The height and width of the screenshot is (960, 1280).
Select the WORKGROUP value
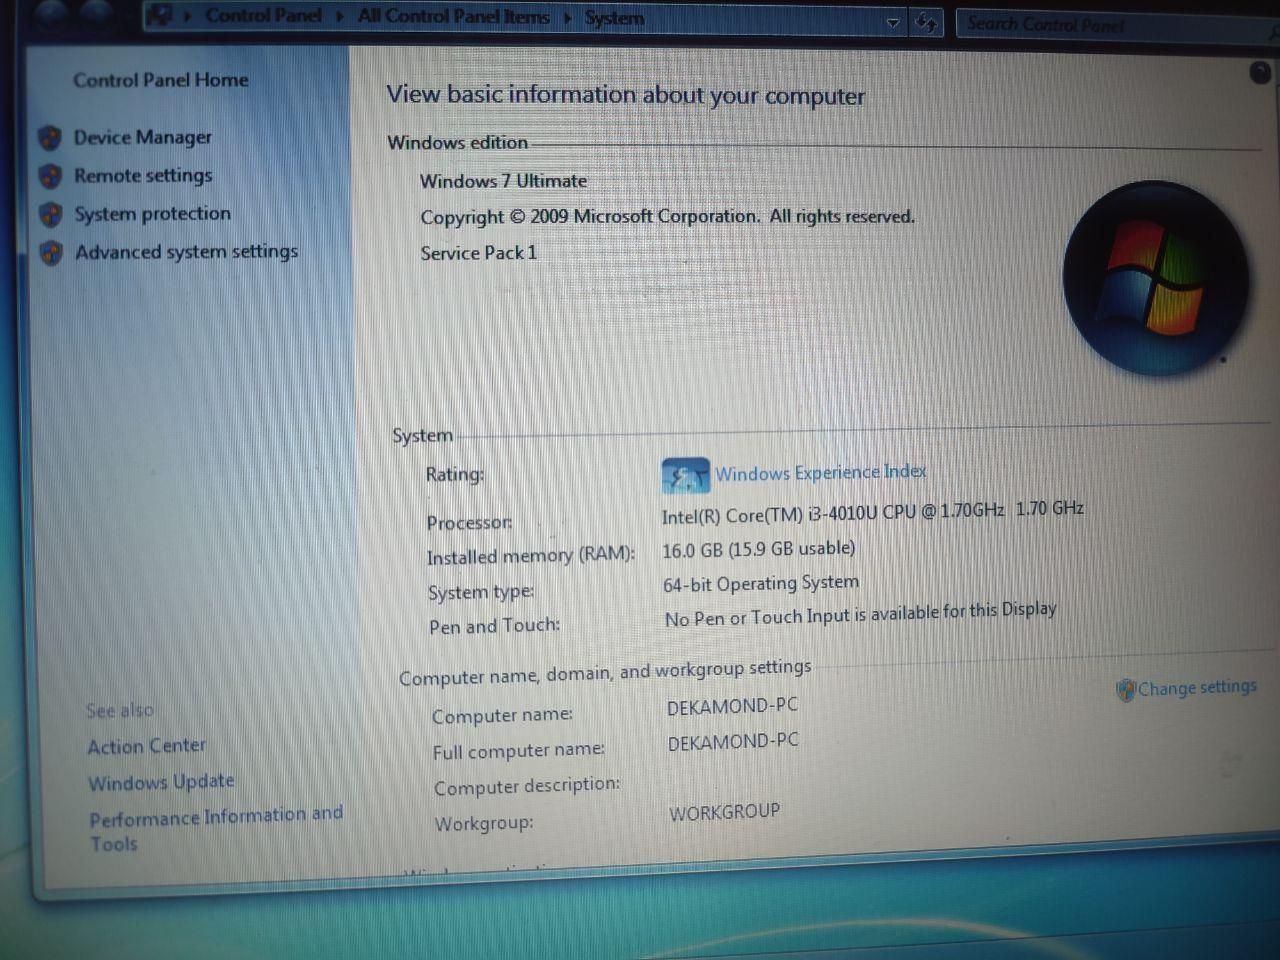(x=724, y=812)
